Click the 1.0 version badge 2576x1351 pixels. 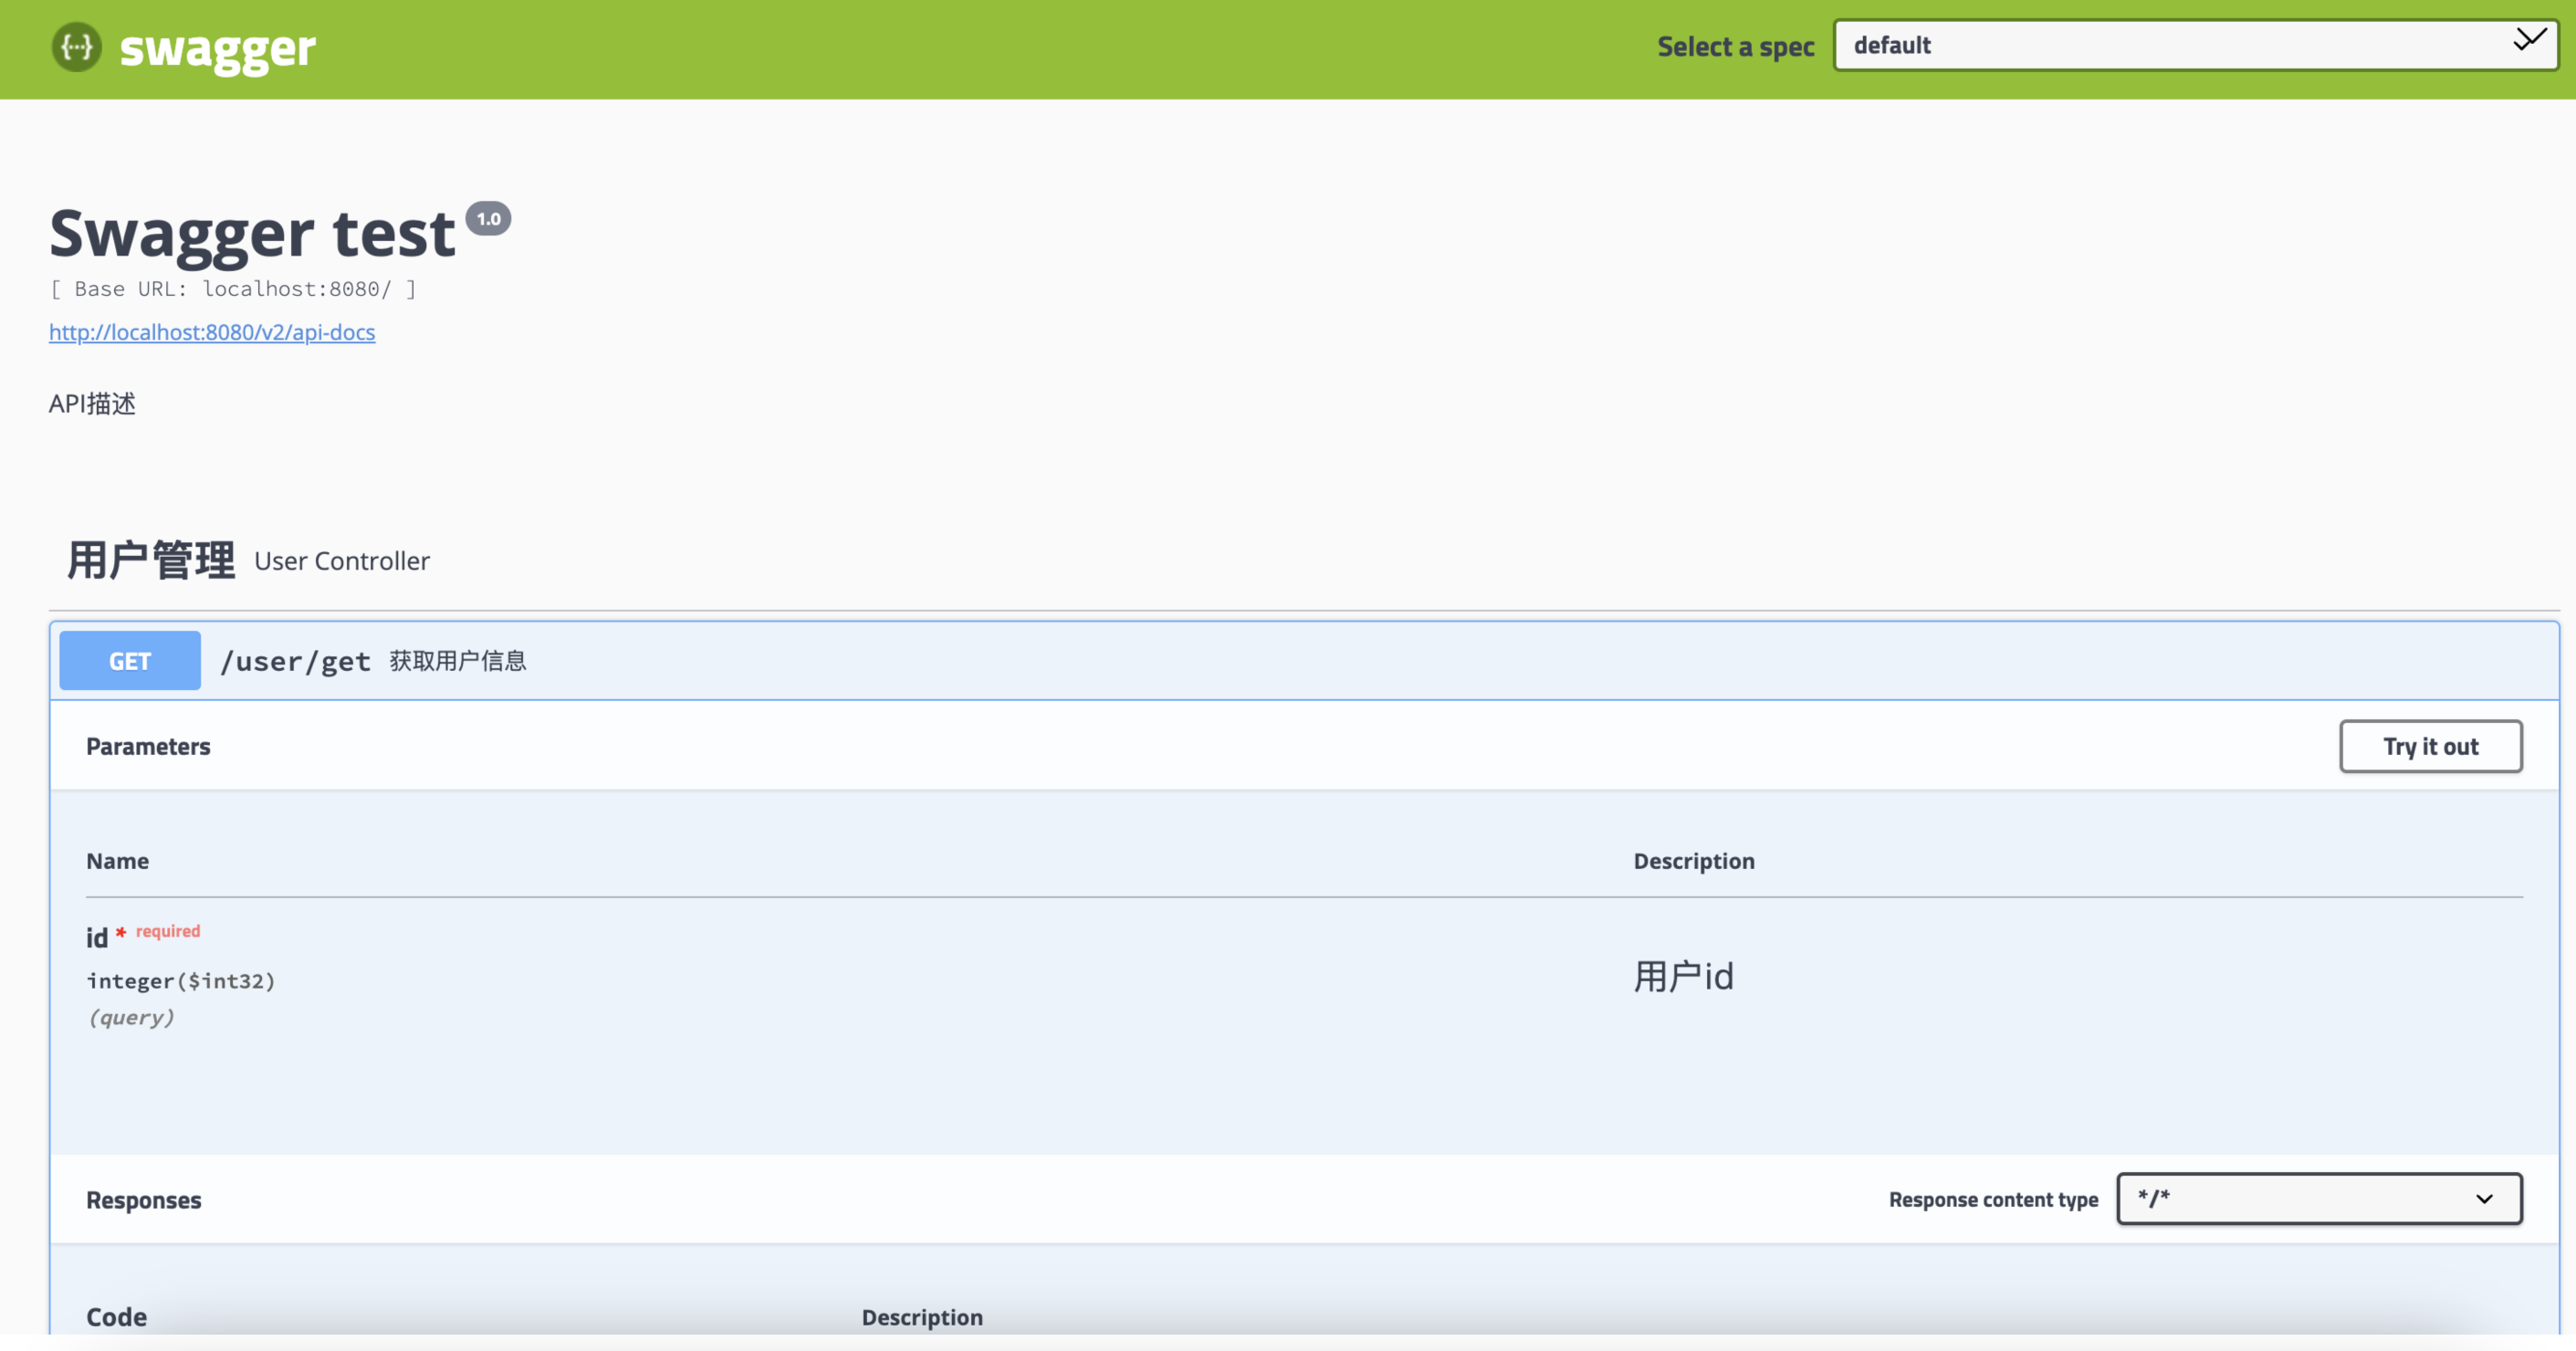[x=489, y=218]
